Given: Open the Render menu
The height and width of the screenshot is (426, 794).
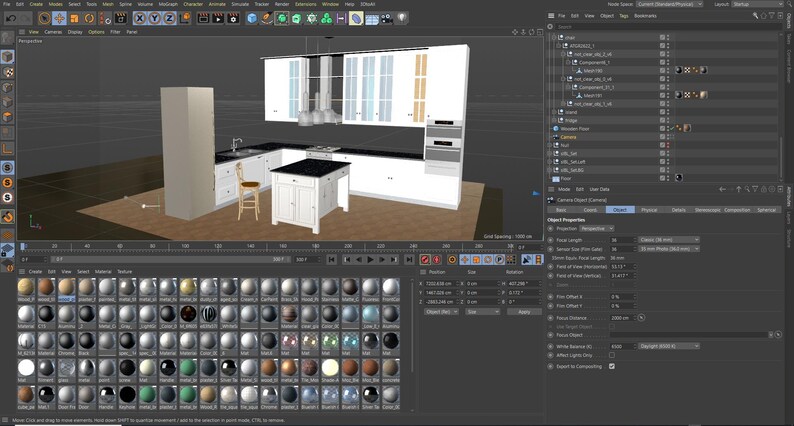Looking at the screenshot, I should [x=282, y=4].
